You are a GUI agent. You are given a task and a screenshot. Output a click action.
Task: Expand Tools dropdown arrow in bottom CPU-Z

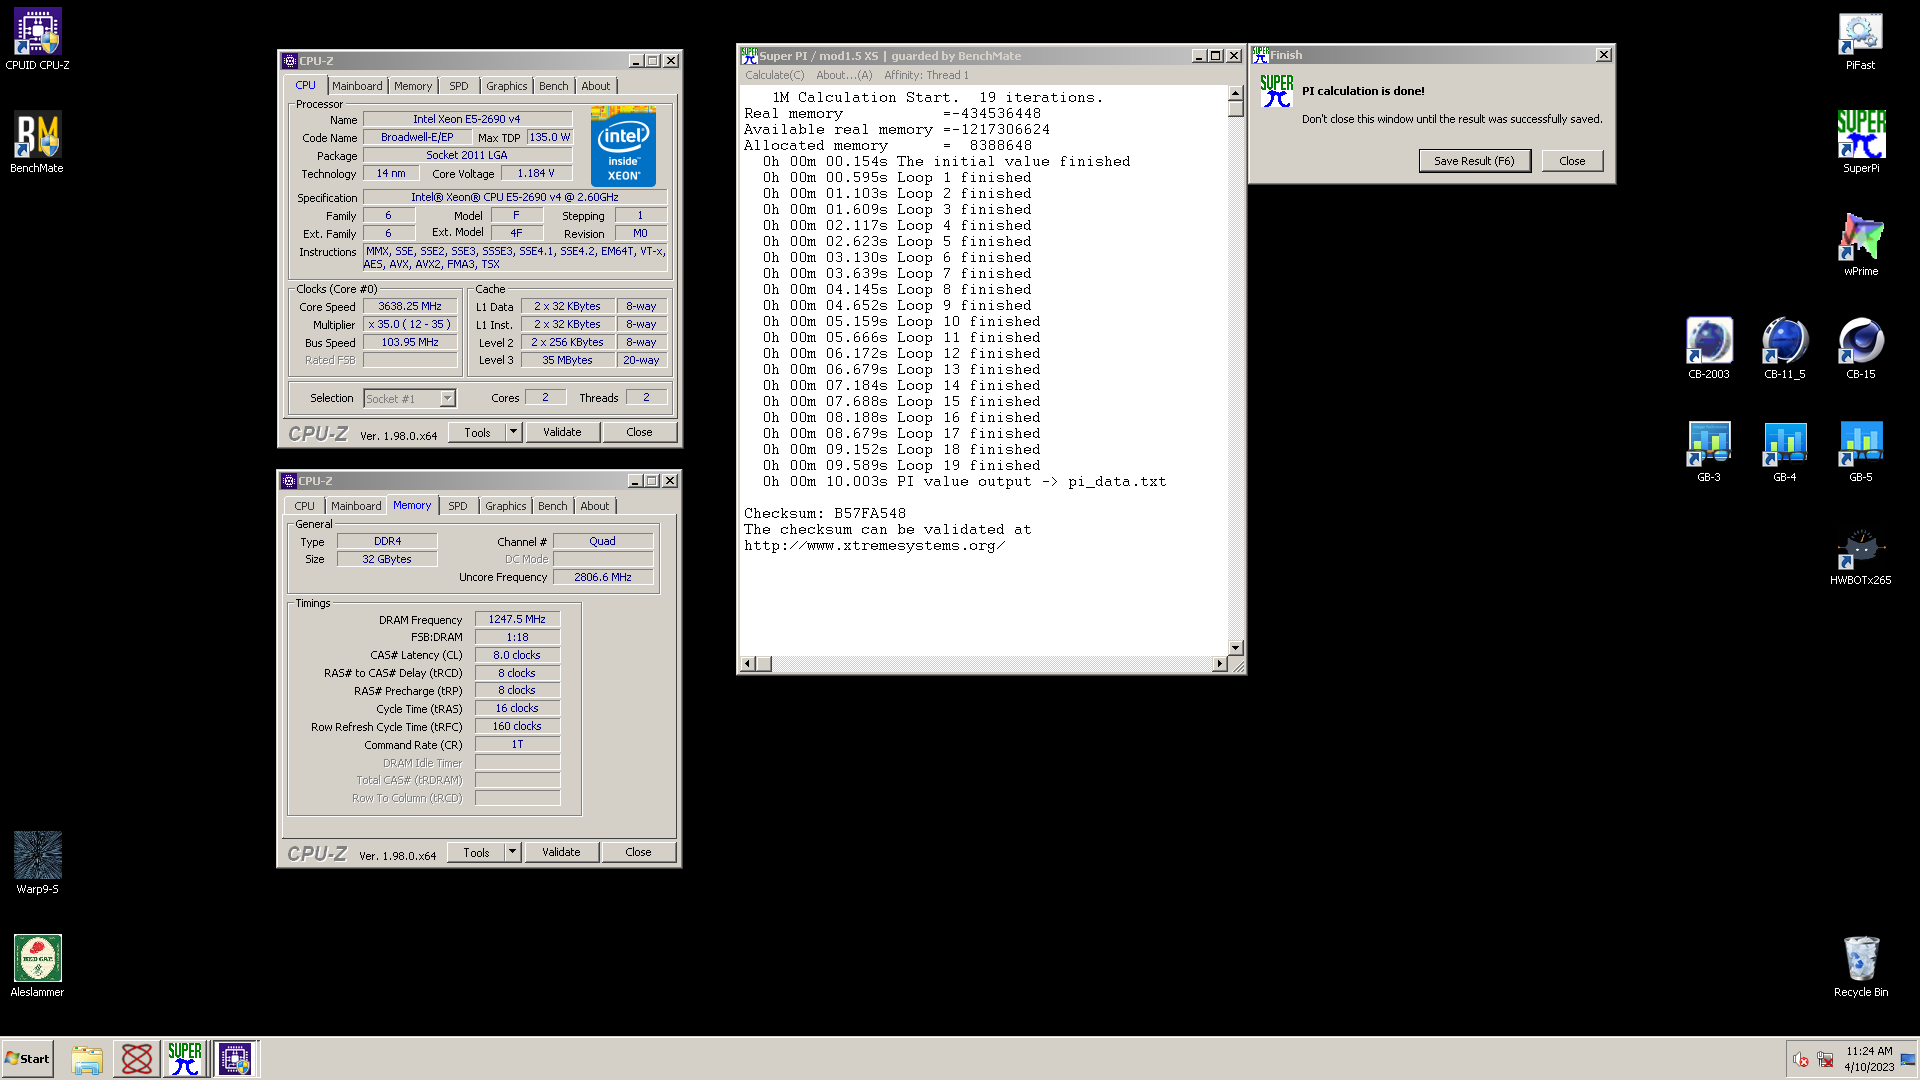click(x=512, y=852)
